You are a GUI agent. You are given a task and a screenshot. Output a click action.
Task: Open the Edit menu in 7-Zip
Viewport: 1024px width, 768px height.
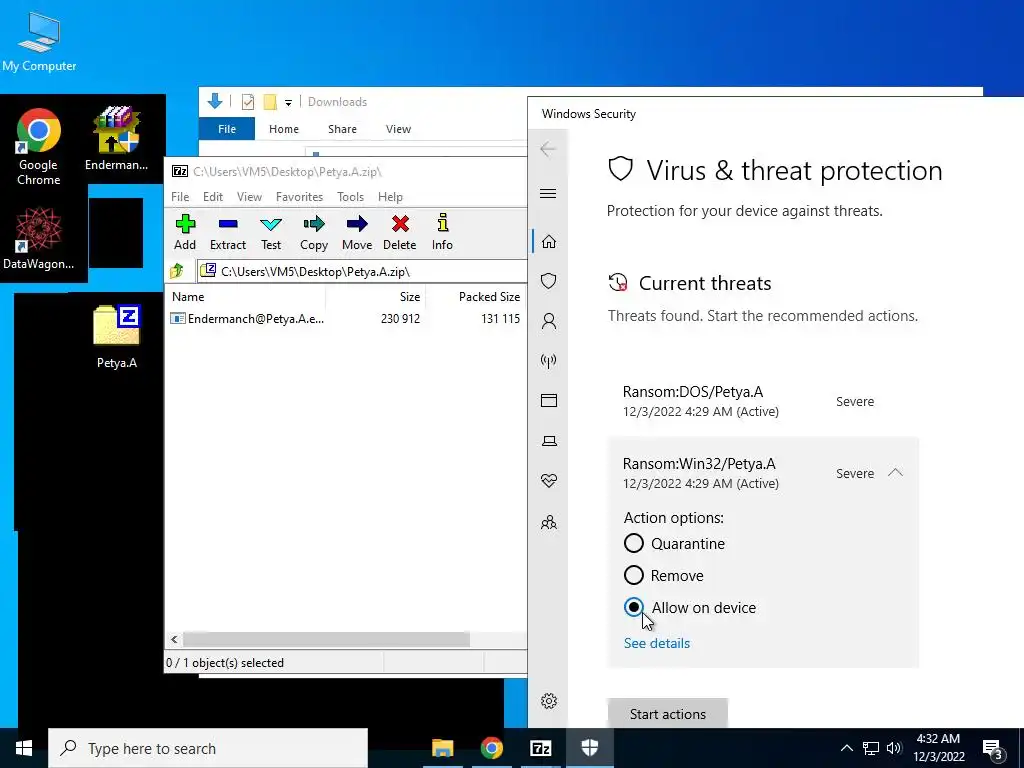[x=212, y=197]
